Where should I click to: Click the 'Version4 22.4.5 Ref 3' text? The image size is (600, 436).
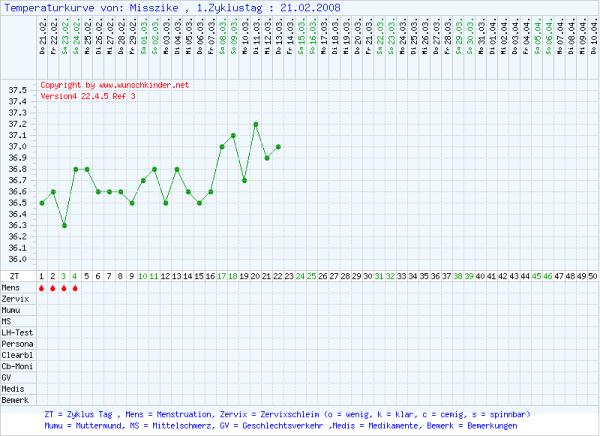(x=86, y=97)
